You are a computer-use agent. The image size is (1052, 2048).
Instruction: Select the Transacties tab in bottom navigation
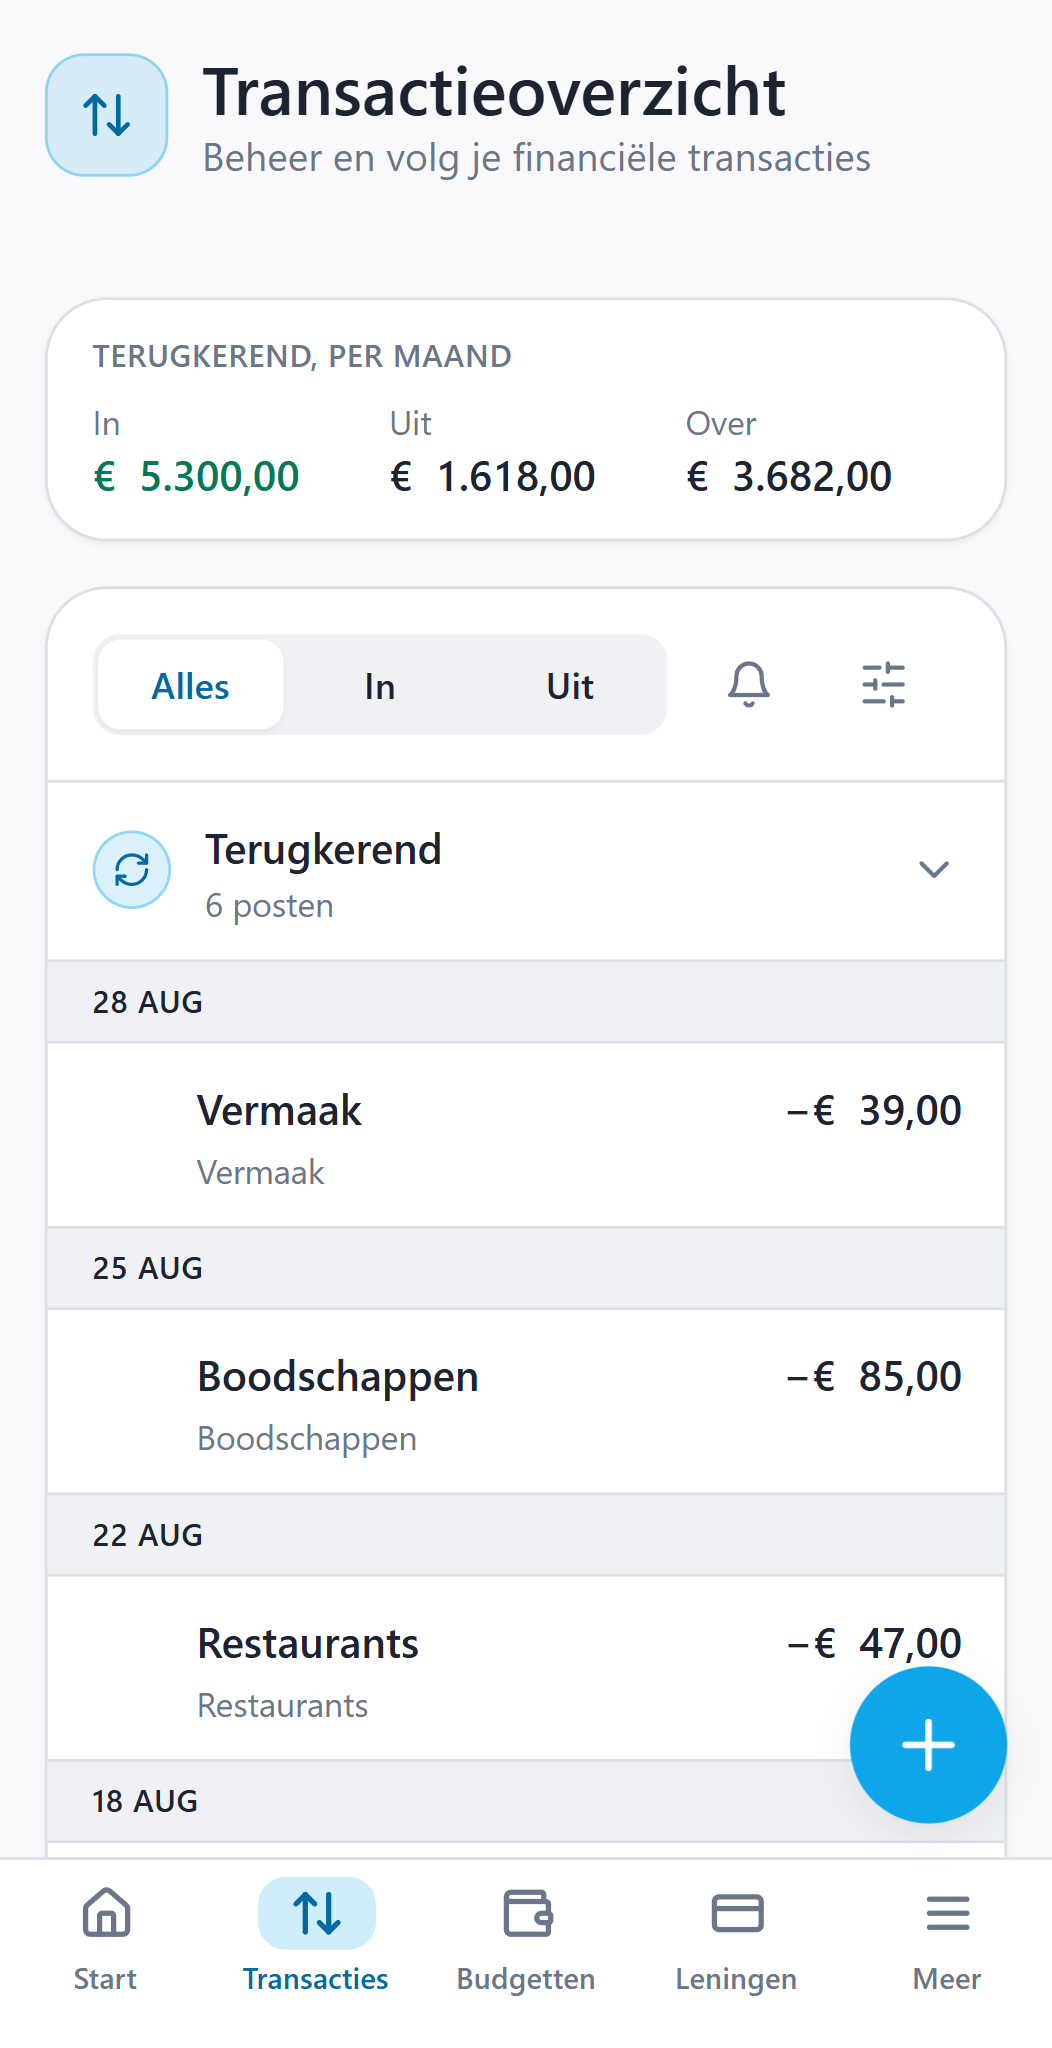[316, 1936]
